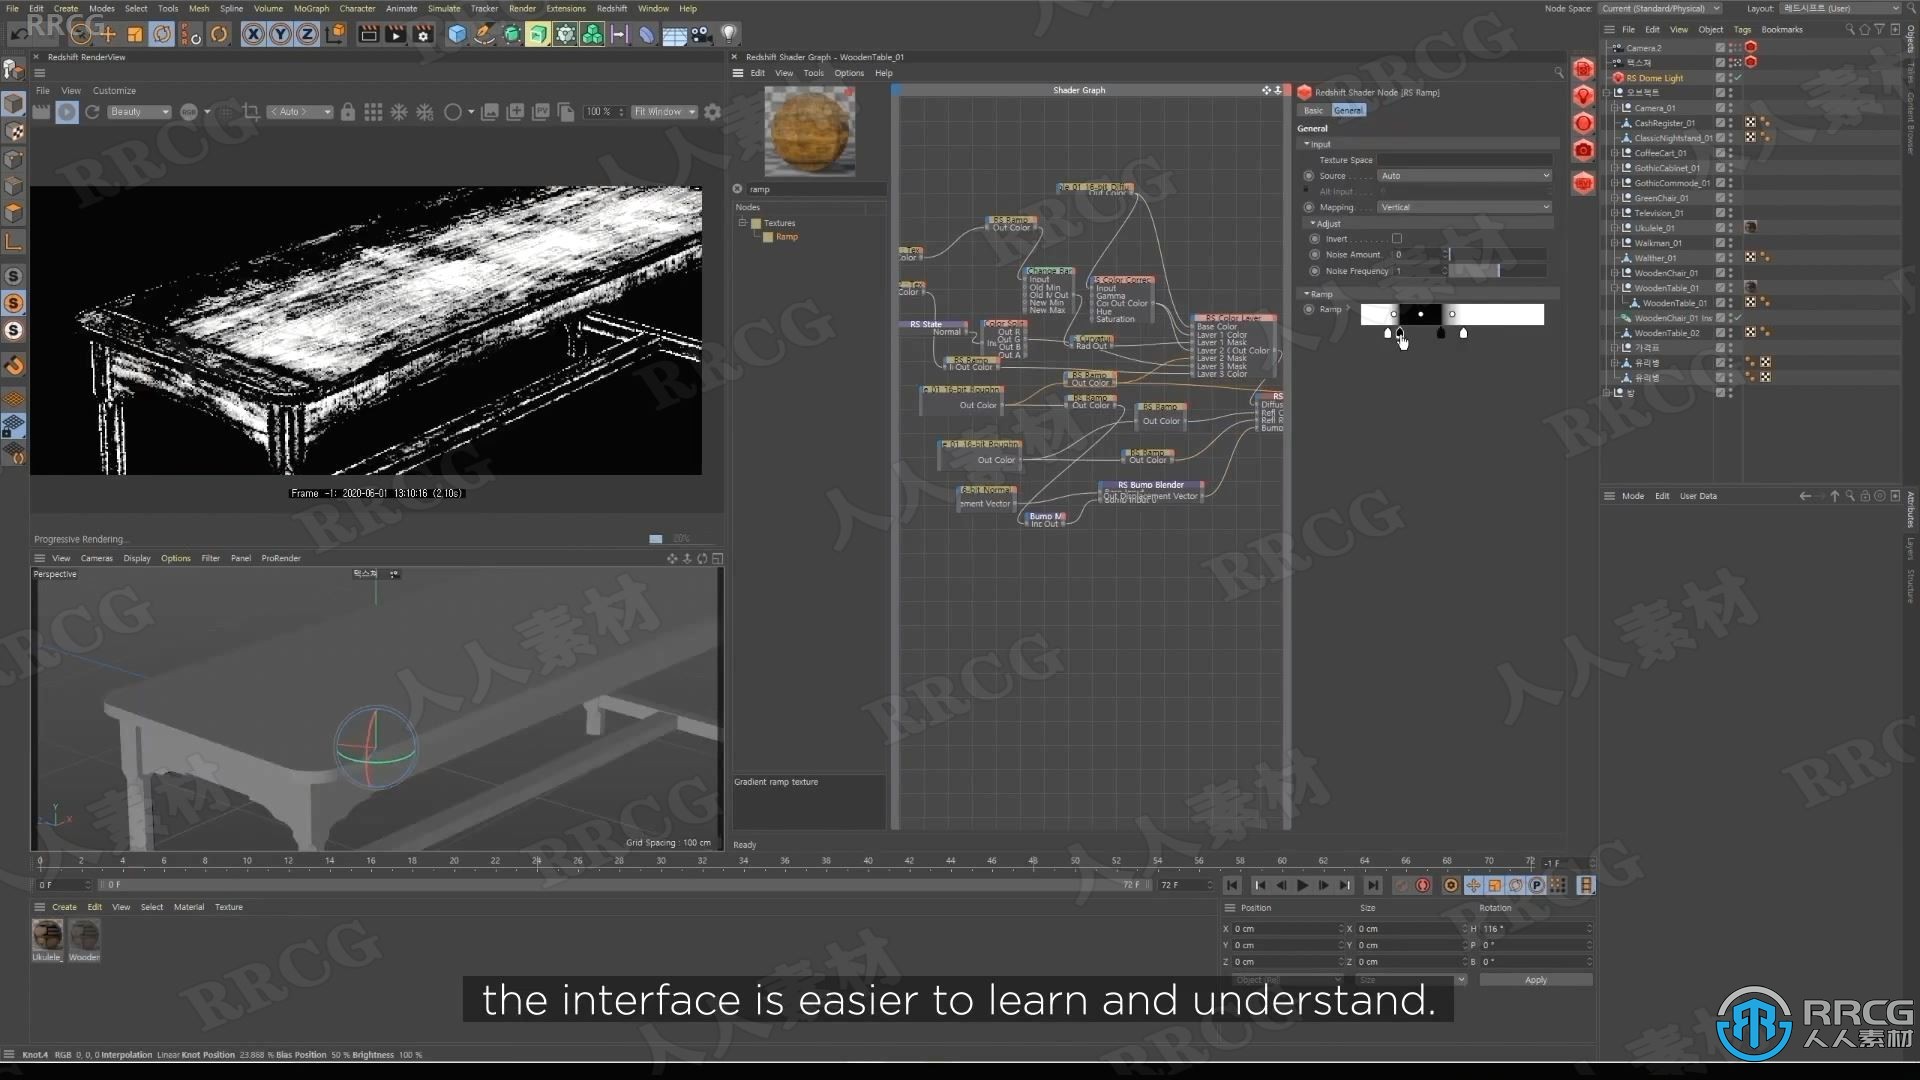This screenshot has width=1920, height=1080.
Task: Go to end of timeline
Action: [x=1373, y=885]
